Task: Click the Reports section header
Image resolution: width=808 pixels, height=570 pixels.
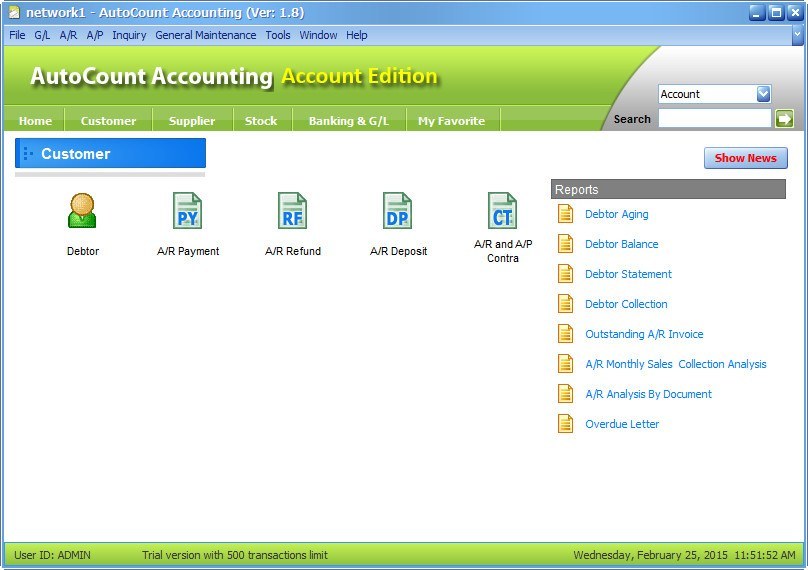Action: pos(668,189)
